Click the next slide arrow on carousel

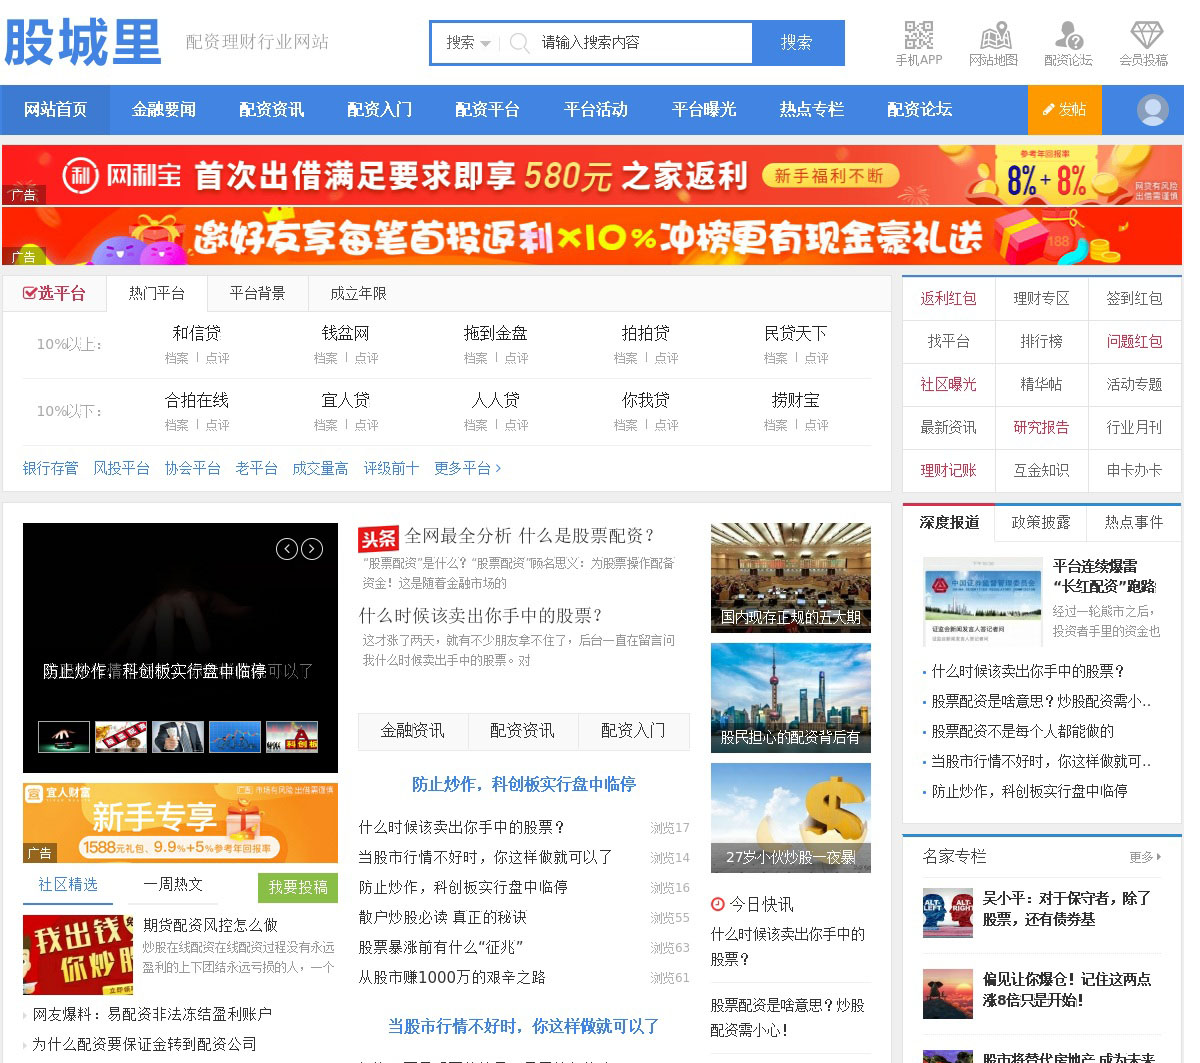click(x=312, y=548)
